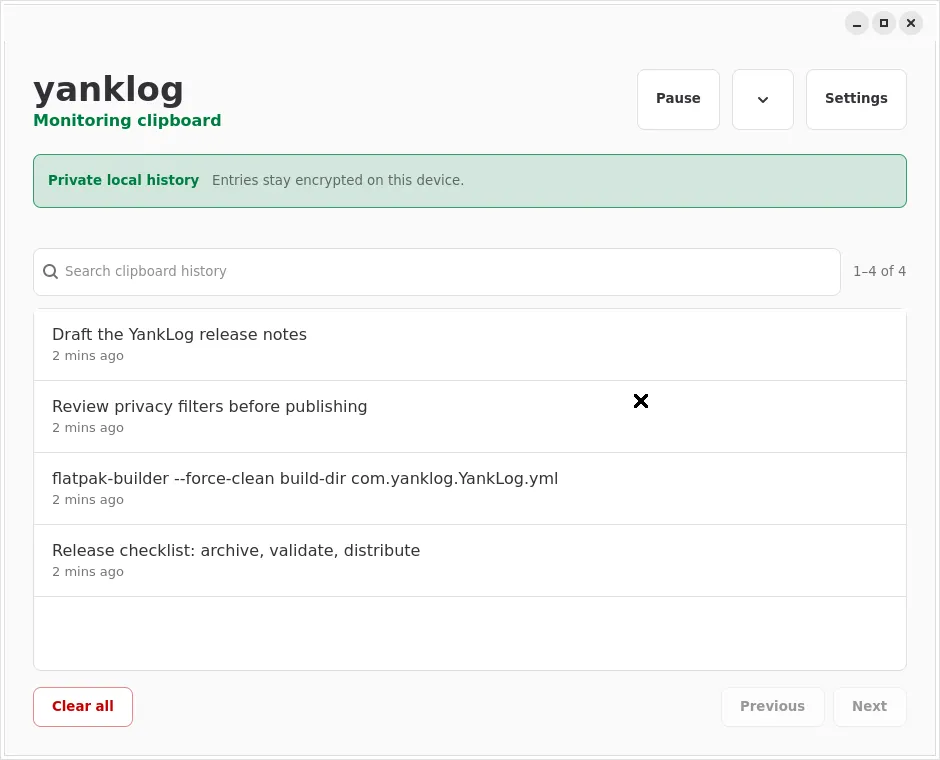
Task: Go to Next page
Action: click(x=869, y=707)
